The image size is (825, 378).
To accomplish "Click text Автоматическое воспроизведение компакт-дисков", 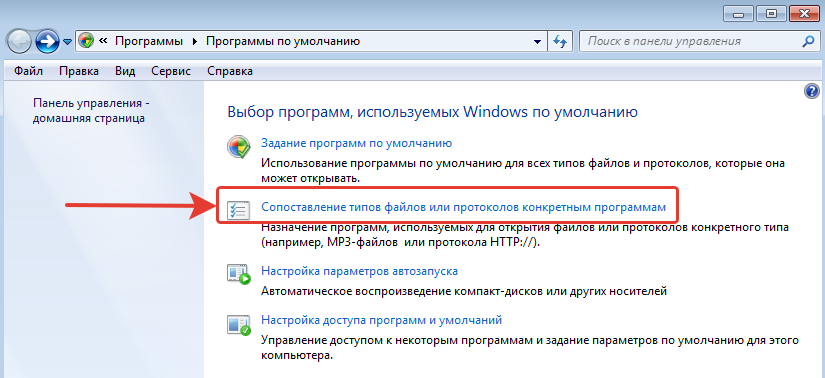I will (464, 291).
